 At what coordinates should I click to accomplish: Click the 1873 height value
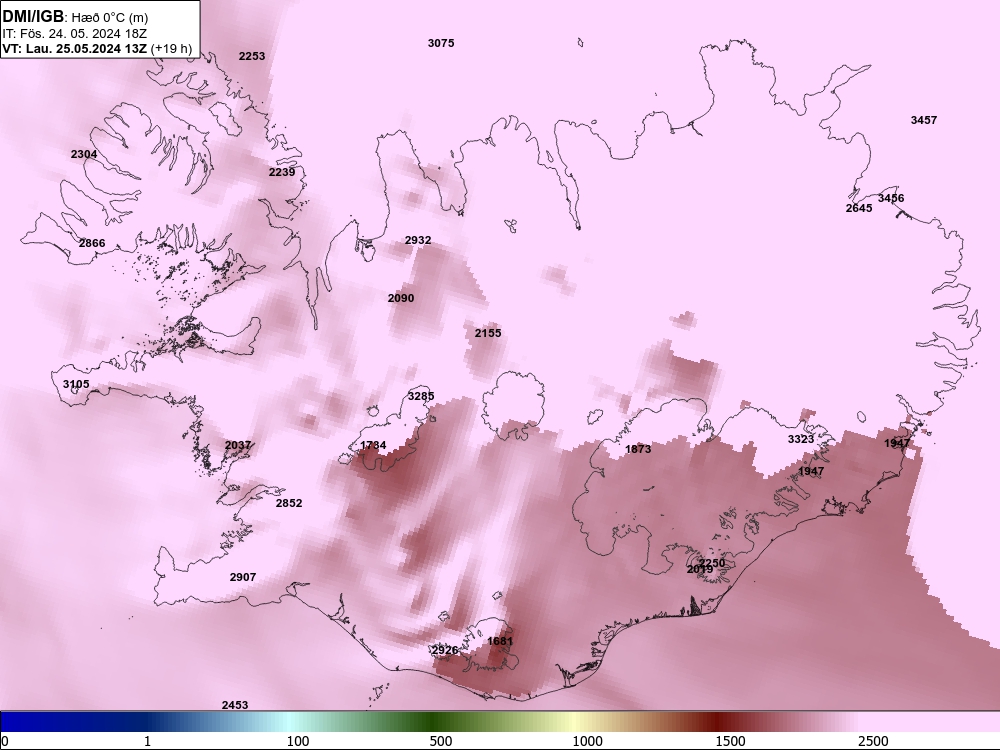[x=638, y=449]
